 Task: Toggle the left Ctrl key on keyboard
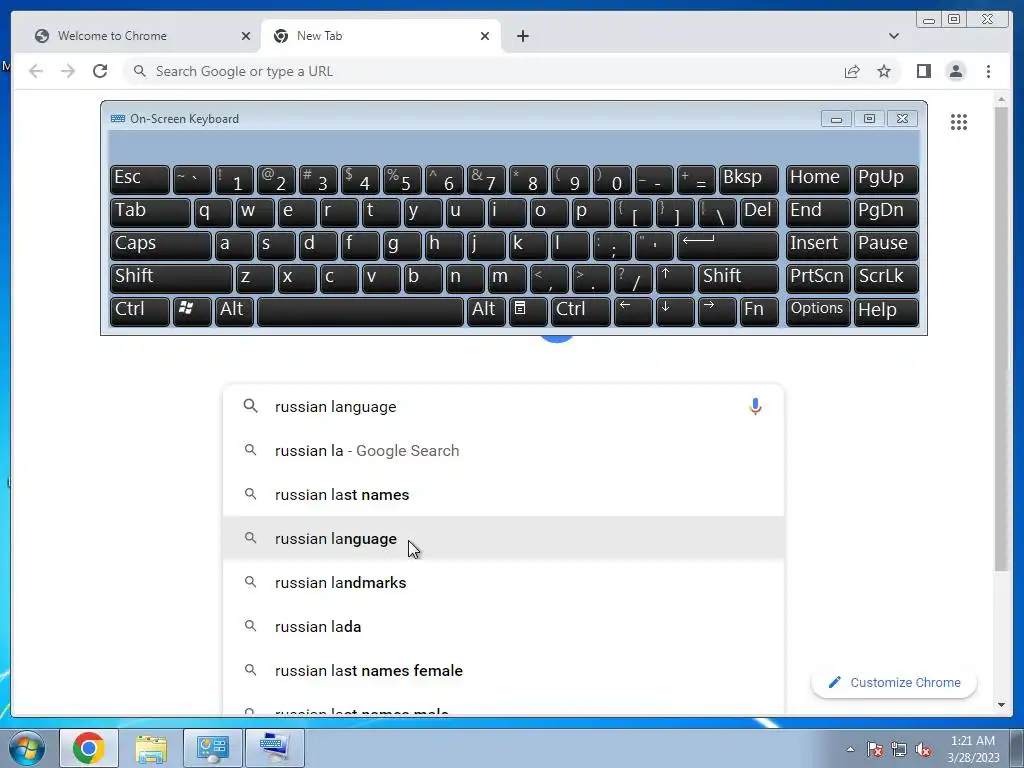140,311
